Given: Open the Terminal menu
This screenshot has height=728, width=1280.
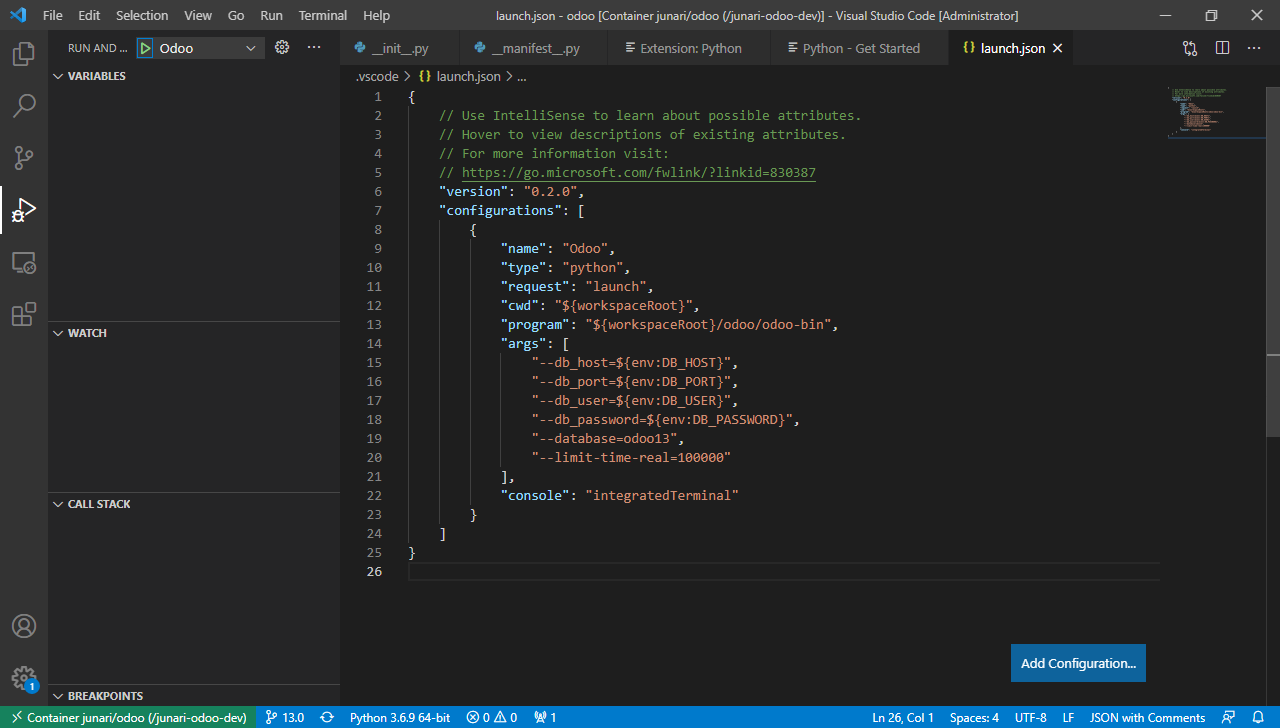Looking at the screenshot, I should coord(322,16).
